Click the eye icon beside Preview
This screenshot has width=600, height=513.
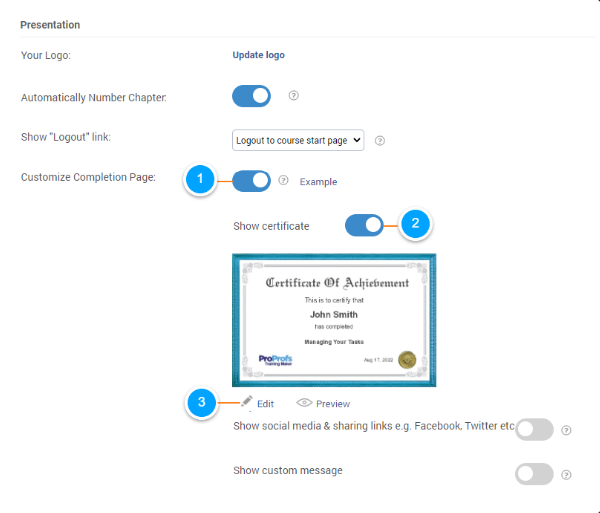[x=304, y=403]
